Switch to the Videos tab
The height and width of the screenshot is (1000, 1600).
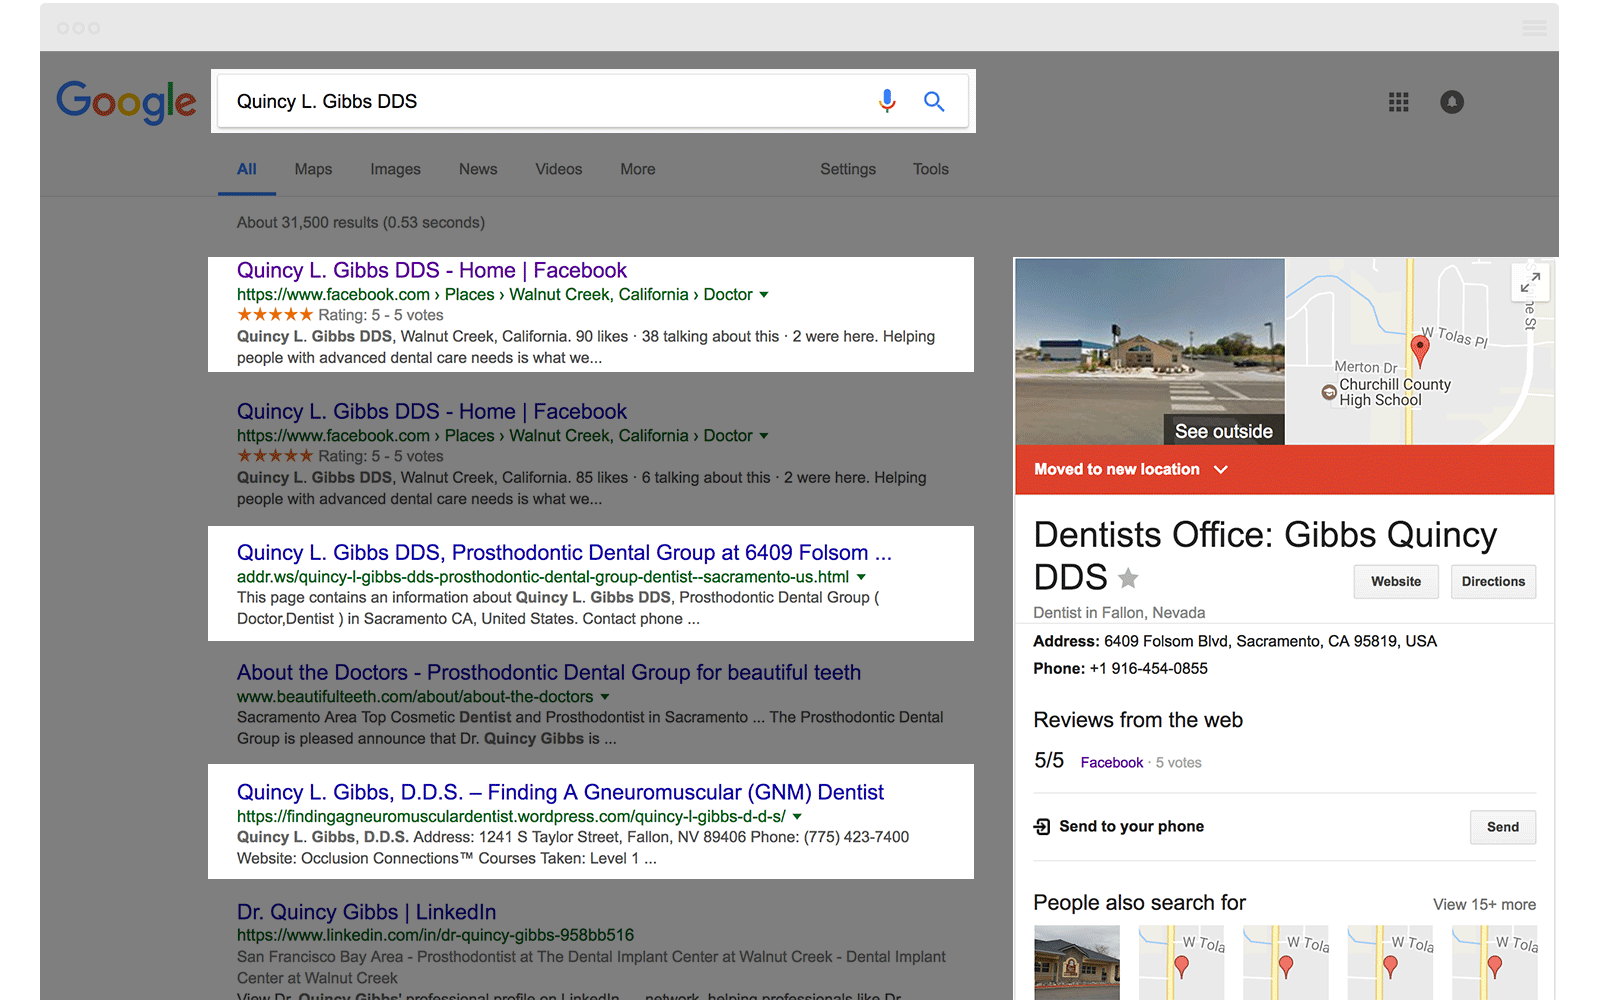click(x=558, y=169)
